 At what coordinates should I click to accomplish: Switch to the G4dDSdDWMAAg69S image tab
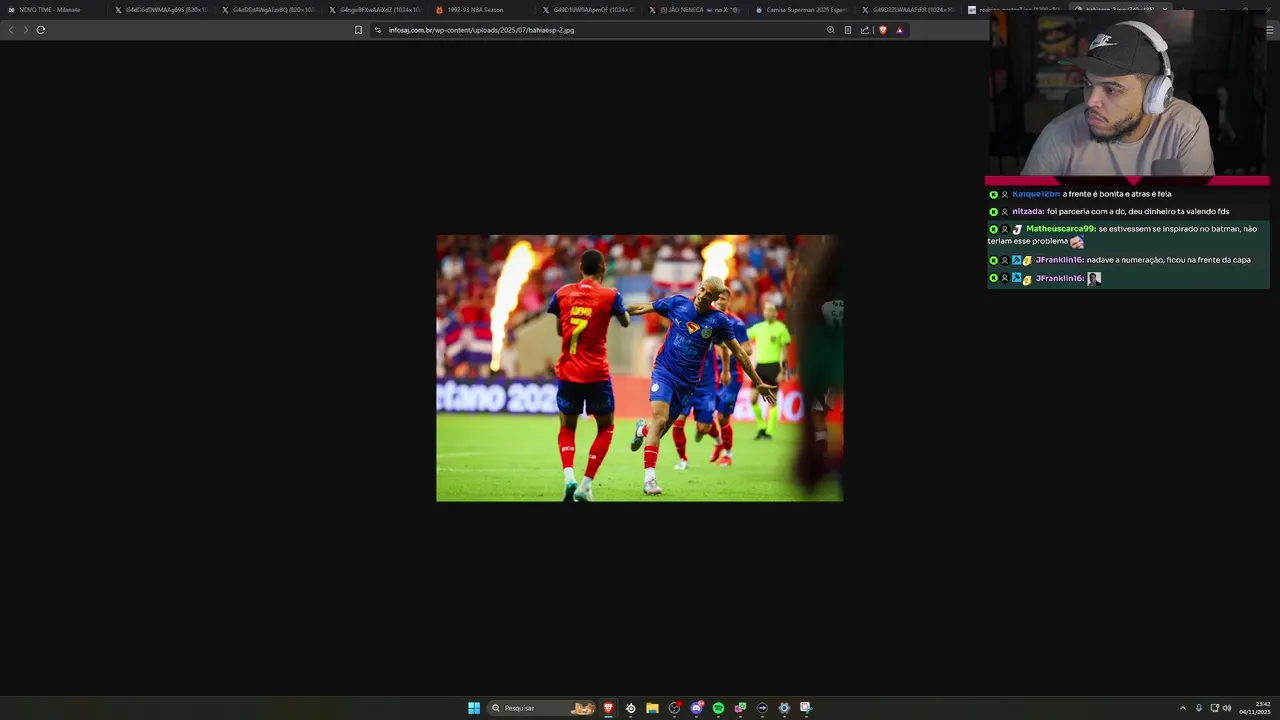[x=160, y=10]
